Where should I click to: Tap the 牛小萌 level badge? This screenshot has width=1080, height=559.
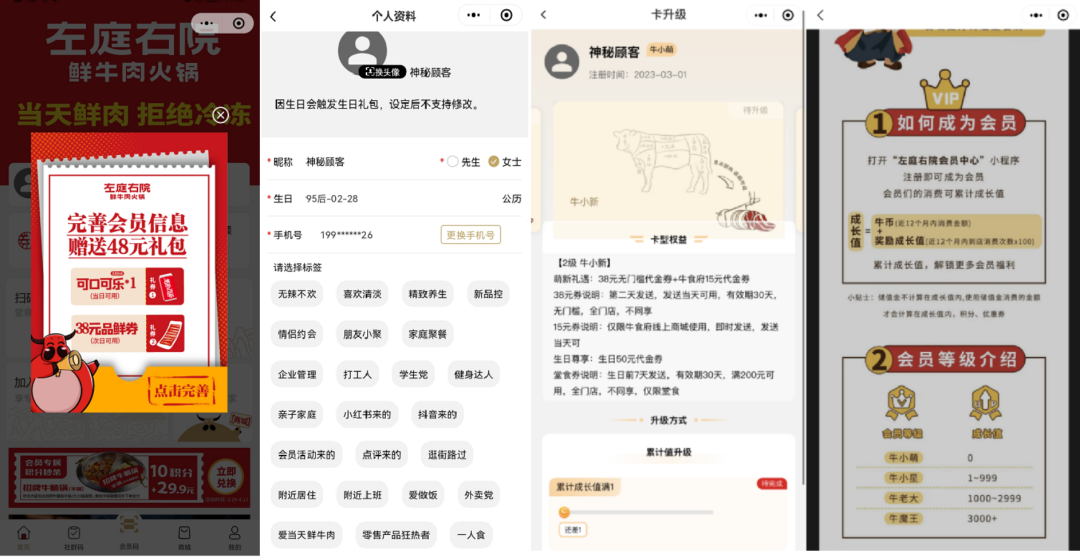(663, 50)
